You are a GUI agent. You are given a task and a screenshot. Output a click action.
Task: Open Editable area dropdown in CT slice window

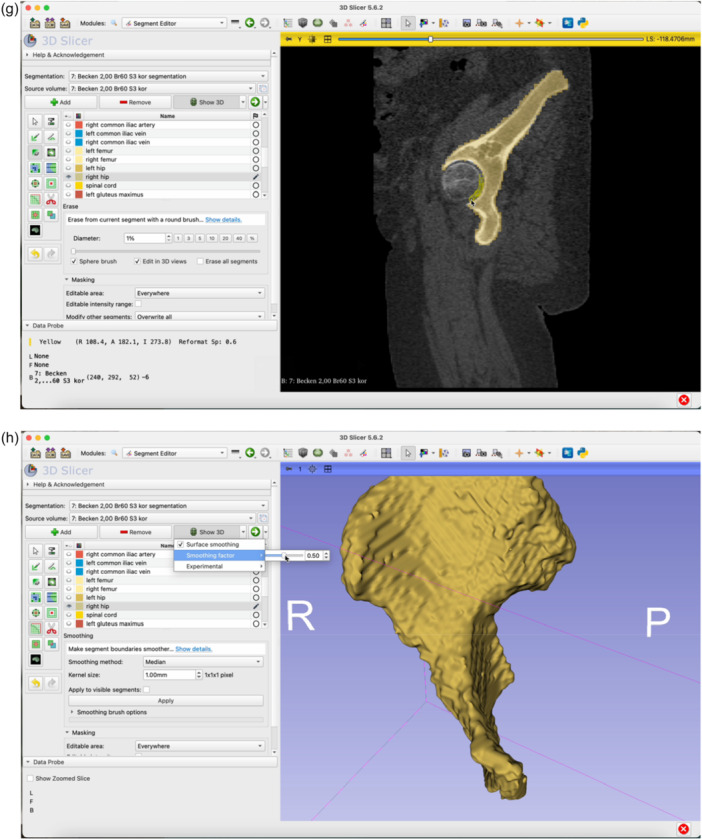200,293
